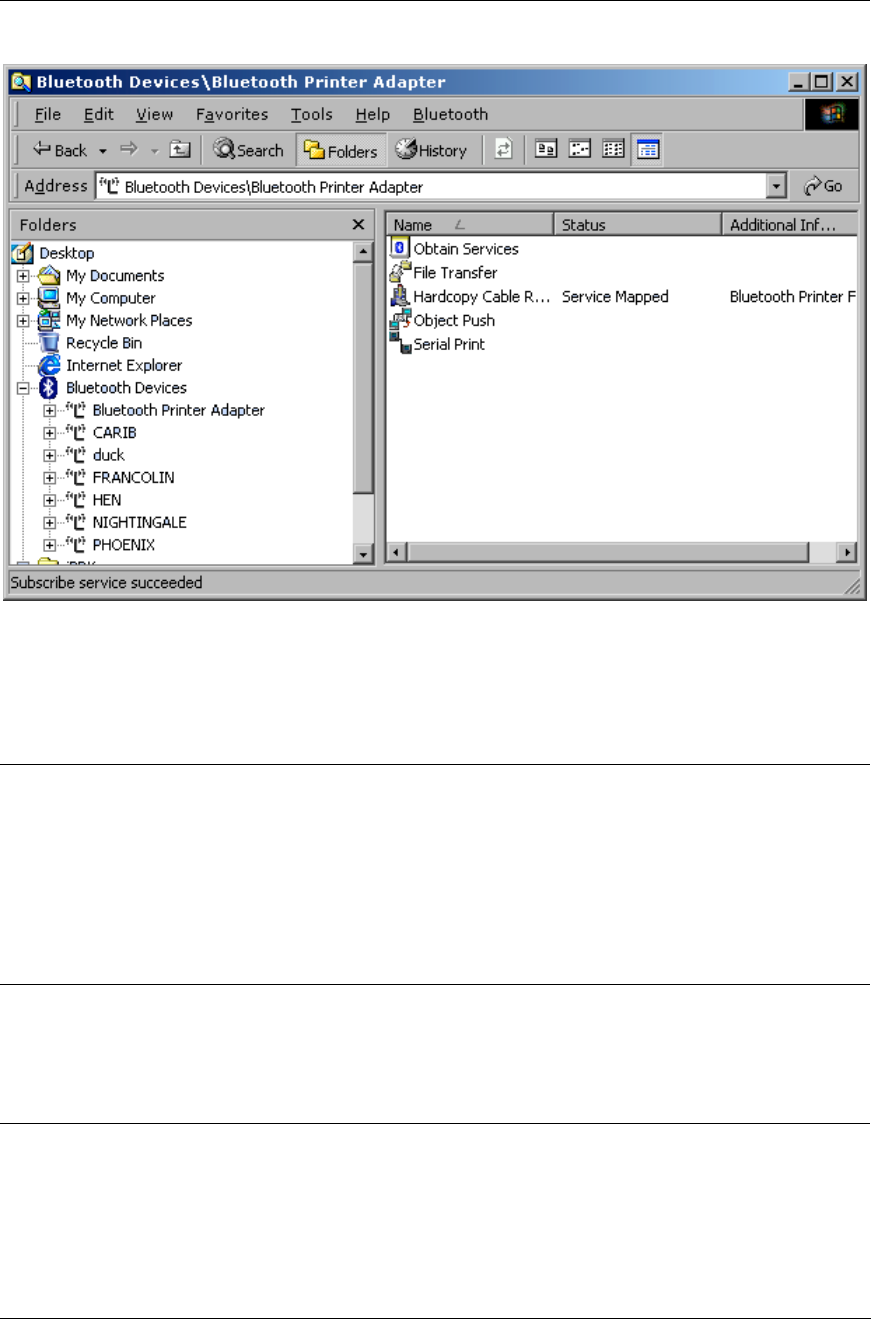Screen dimensions: 871x1319
Task: Select Desktop in the folder tree
Action: [x=67, y=253]
